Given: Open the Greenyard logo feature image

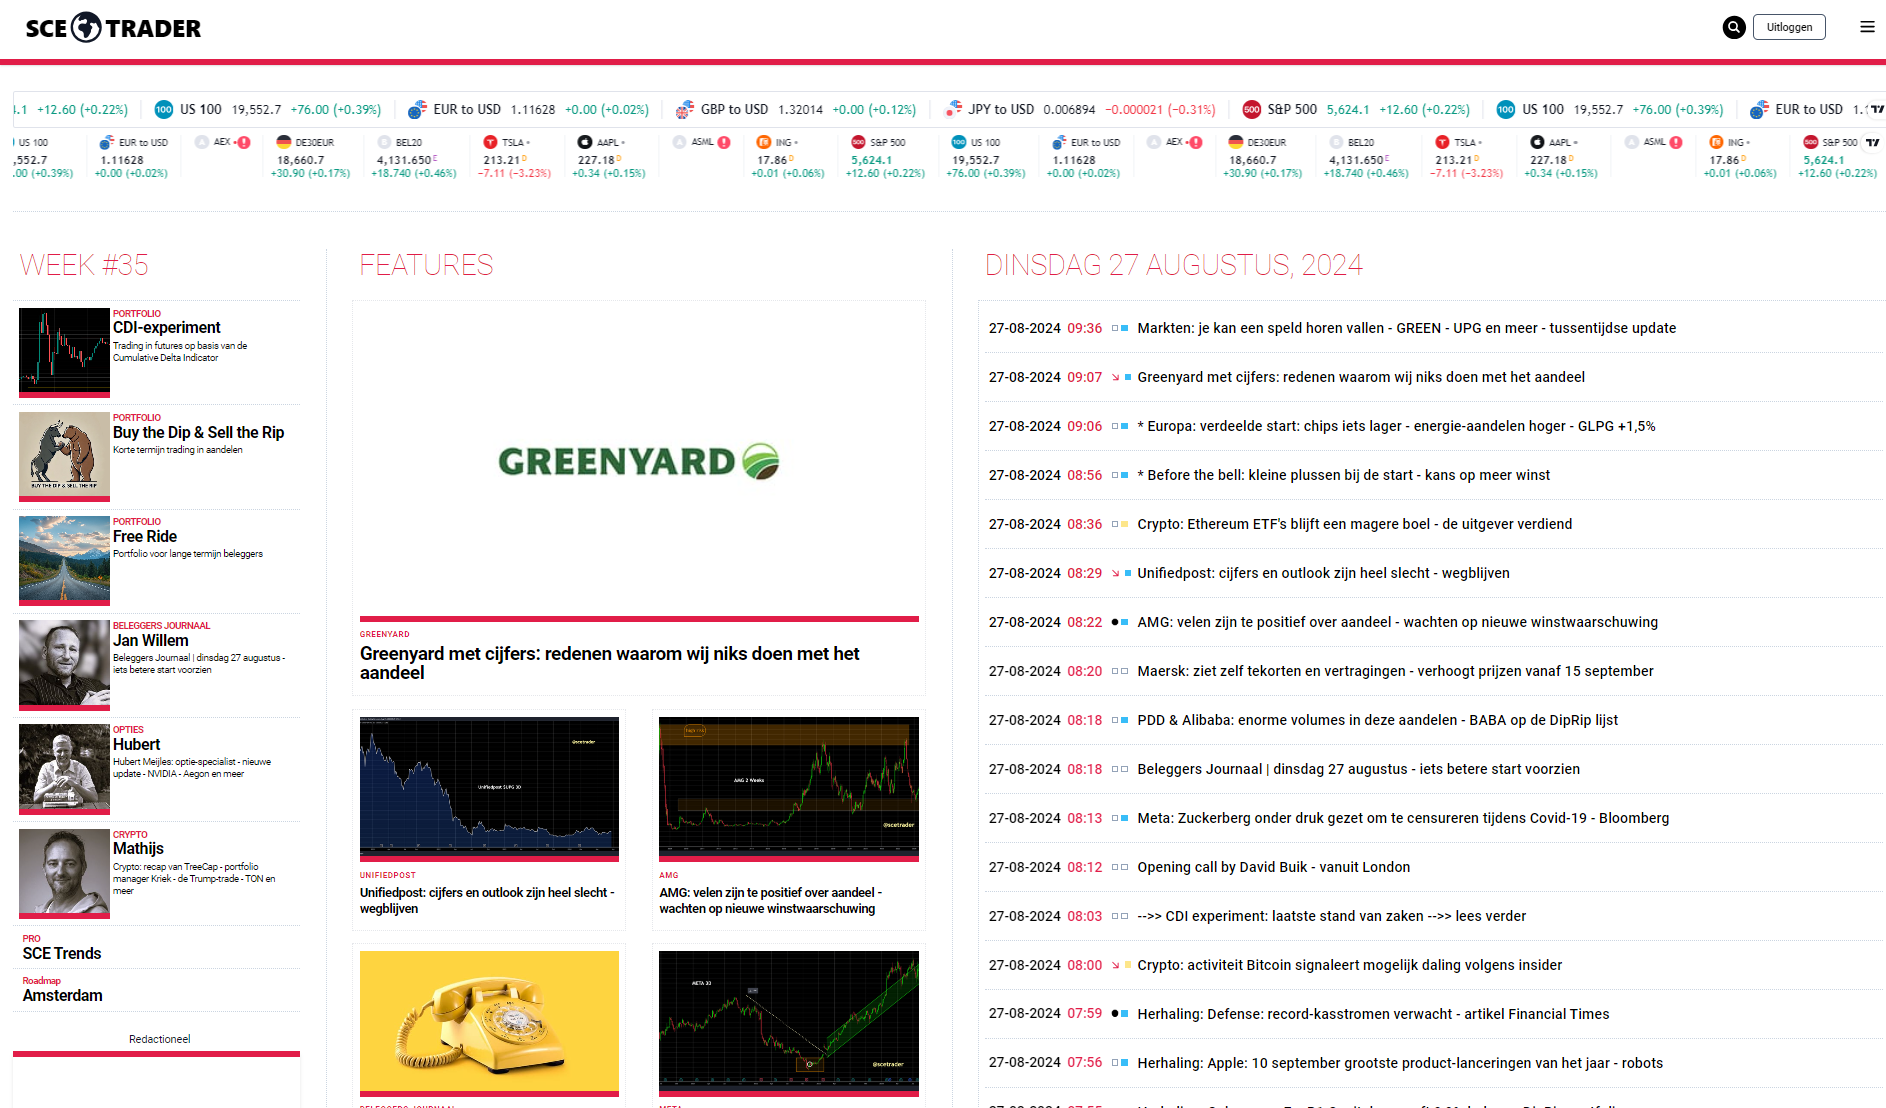Looking at the screenshot, I should point(639,461).
